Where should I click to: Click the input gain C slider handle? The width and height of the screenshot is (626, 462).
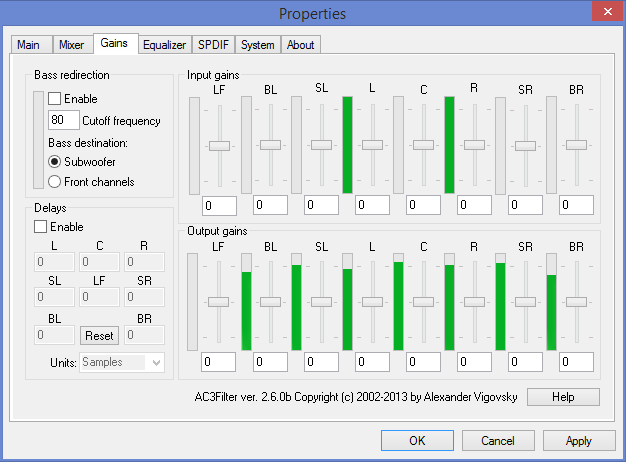424,145
